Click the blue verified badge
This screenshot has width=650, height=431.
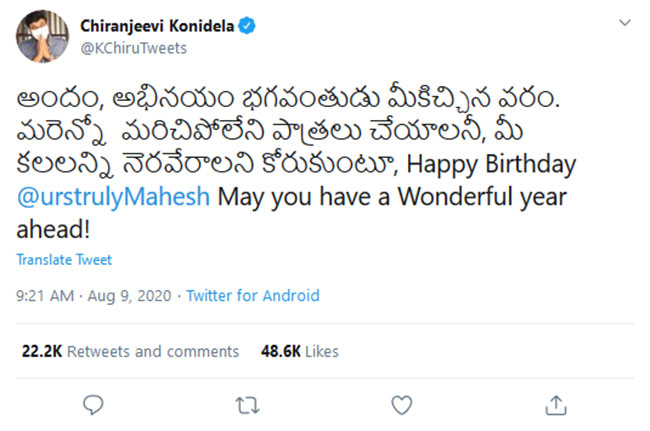point(246,27)
